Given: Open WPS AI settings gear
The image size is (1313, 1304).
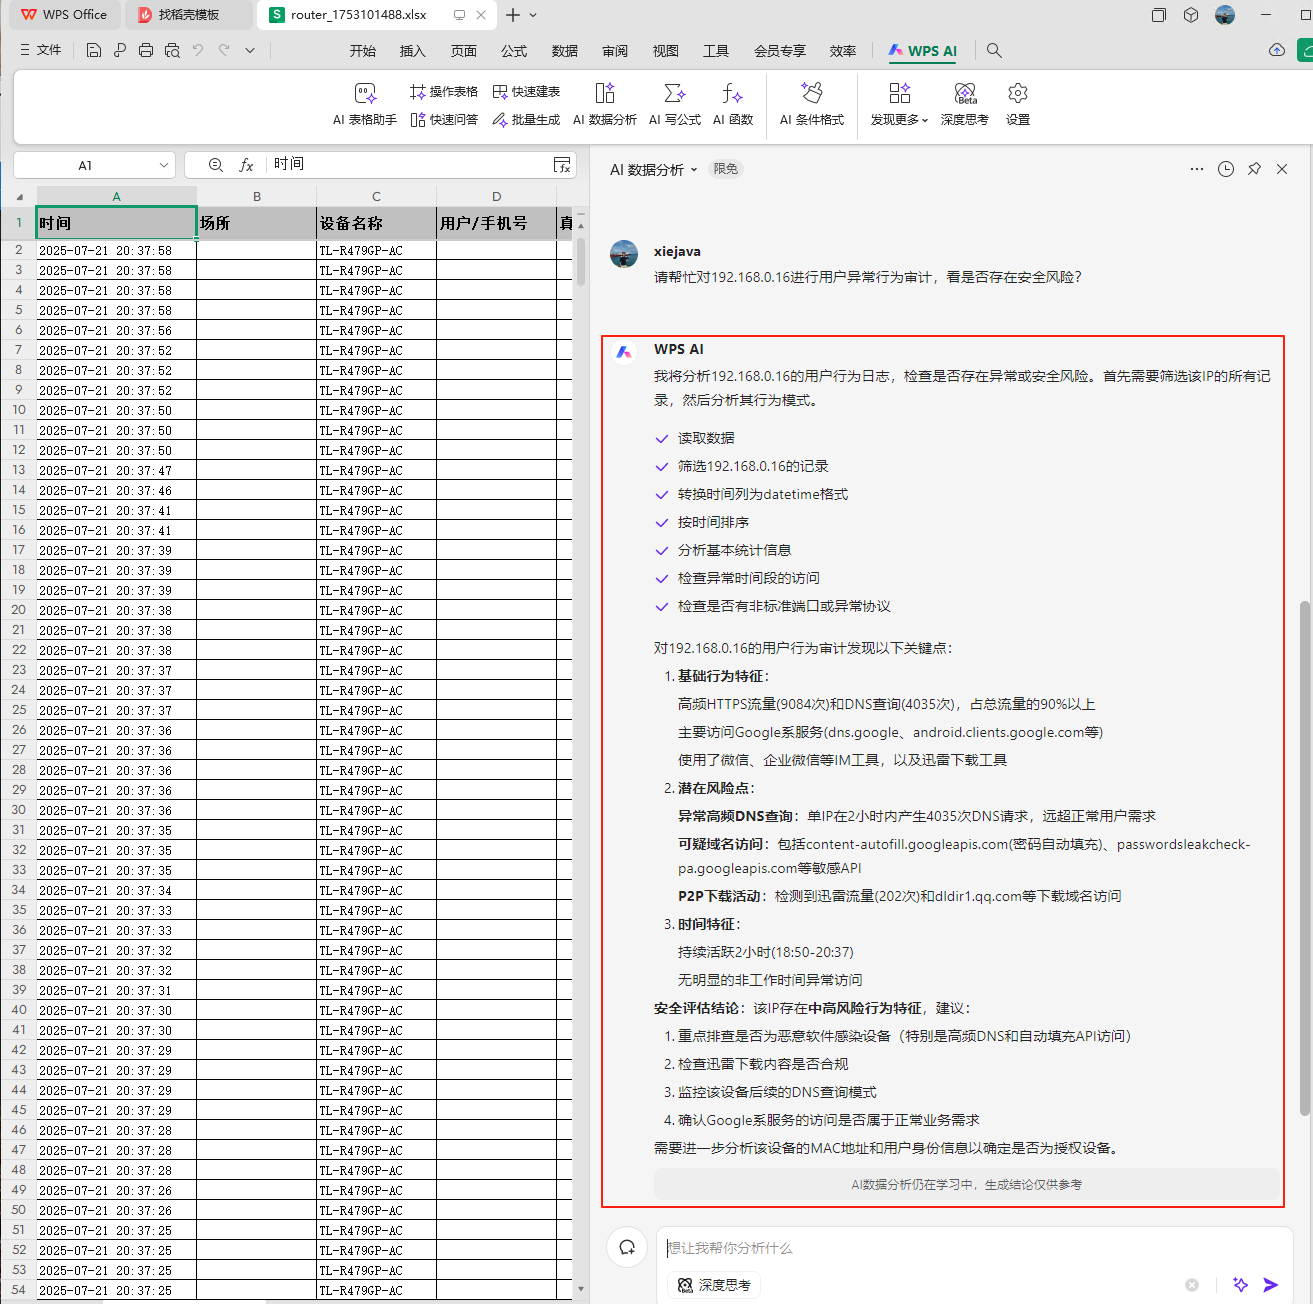Looking at the screenshot, I should pyautogui.click(x=1017, y=105).
